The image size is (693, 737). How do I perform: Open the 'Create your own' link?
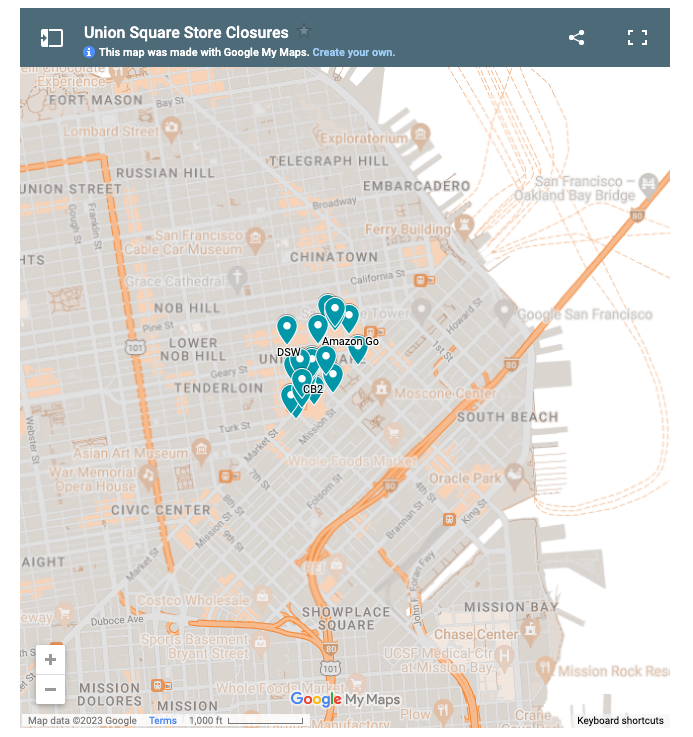coord(353,52)
